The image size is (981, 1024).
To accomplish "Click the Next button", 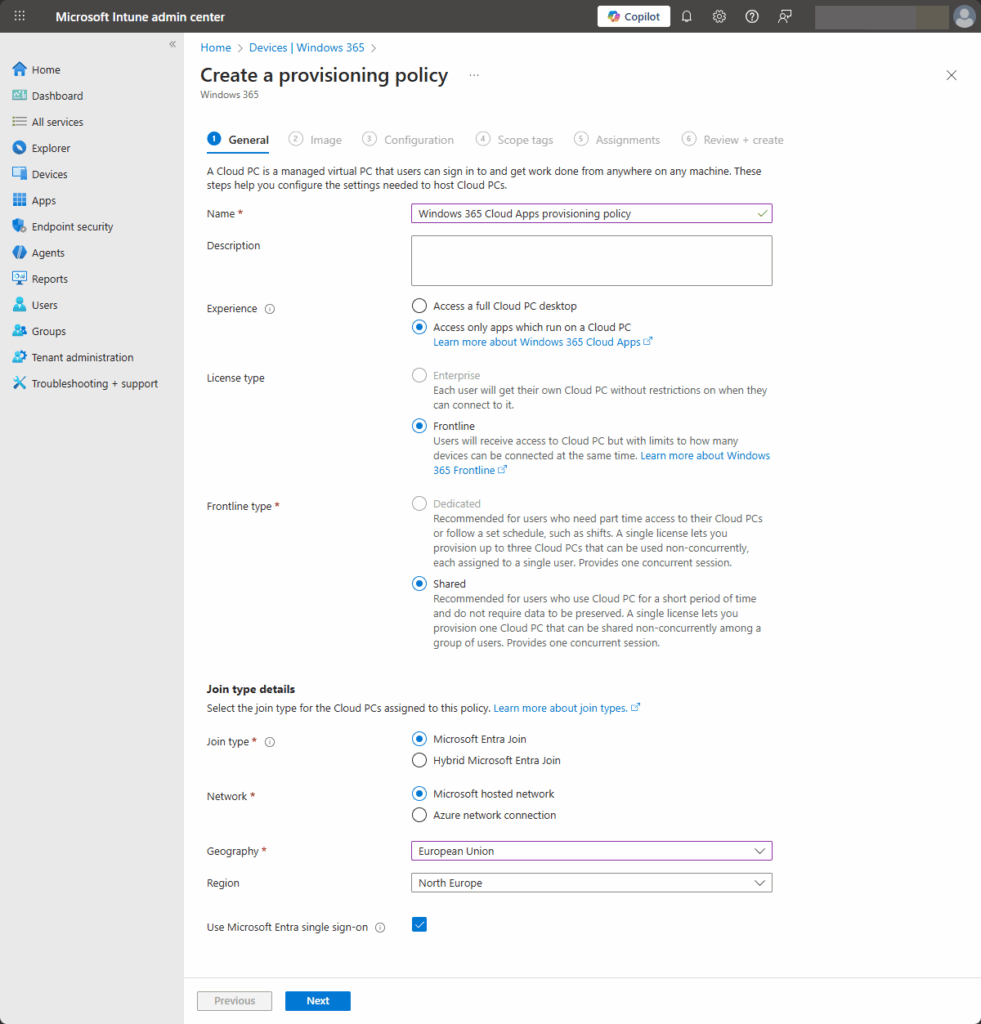I will tap(317, 1001).
